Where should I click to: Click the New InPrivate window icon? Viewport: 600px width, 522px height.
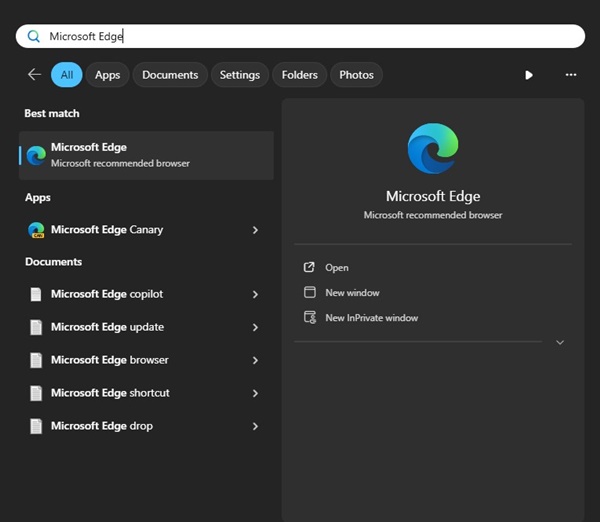(x=310, y=317)
